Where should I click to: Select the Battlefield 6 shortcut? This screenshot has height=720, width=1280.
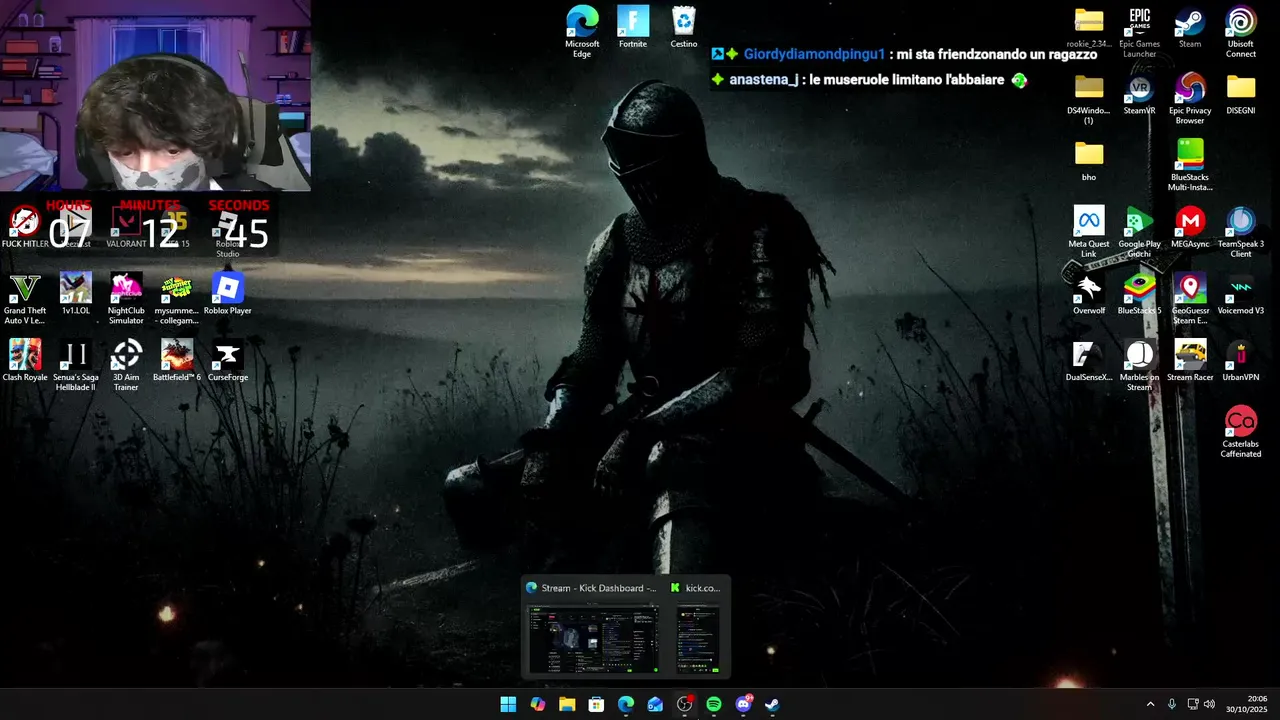177,361
